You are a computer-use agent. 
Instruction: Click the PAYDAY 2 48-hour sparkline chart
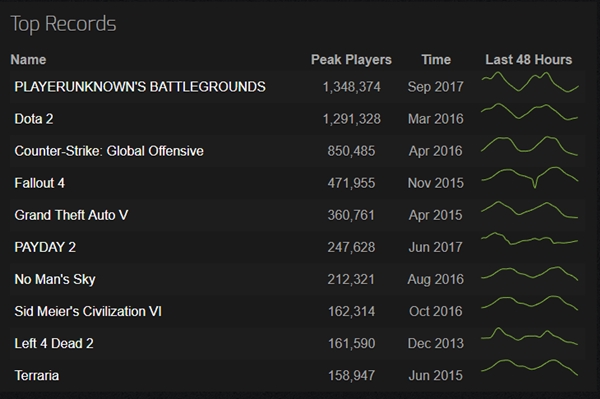coord(530,239)
